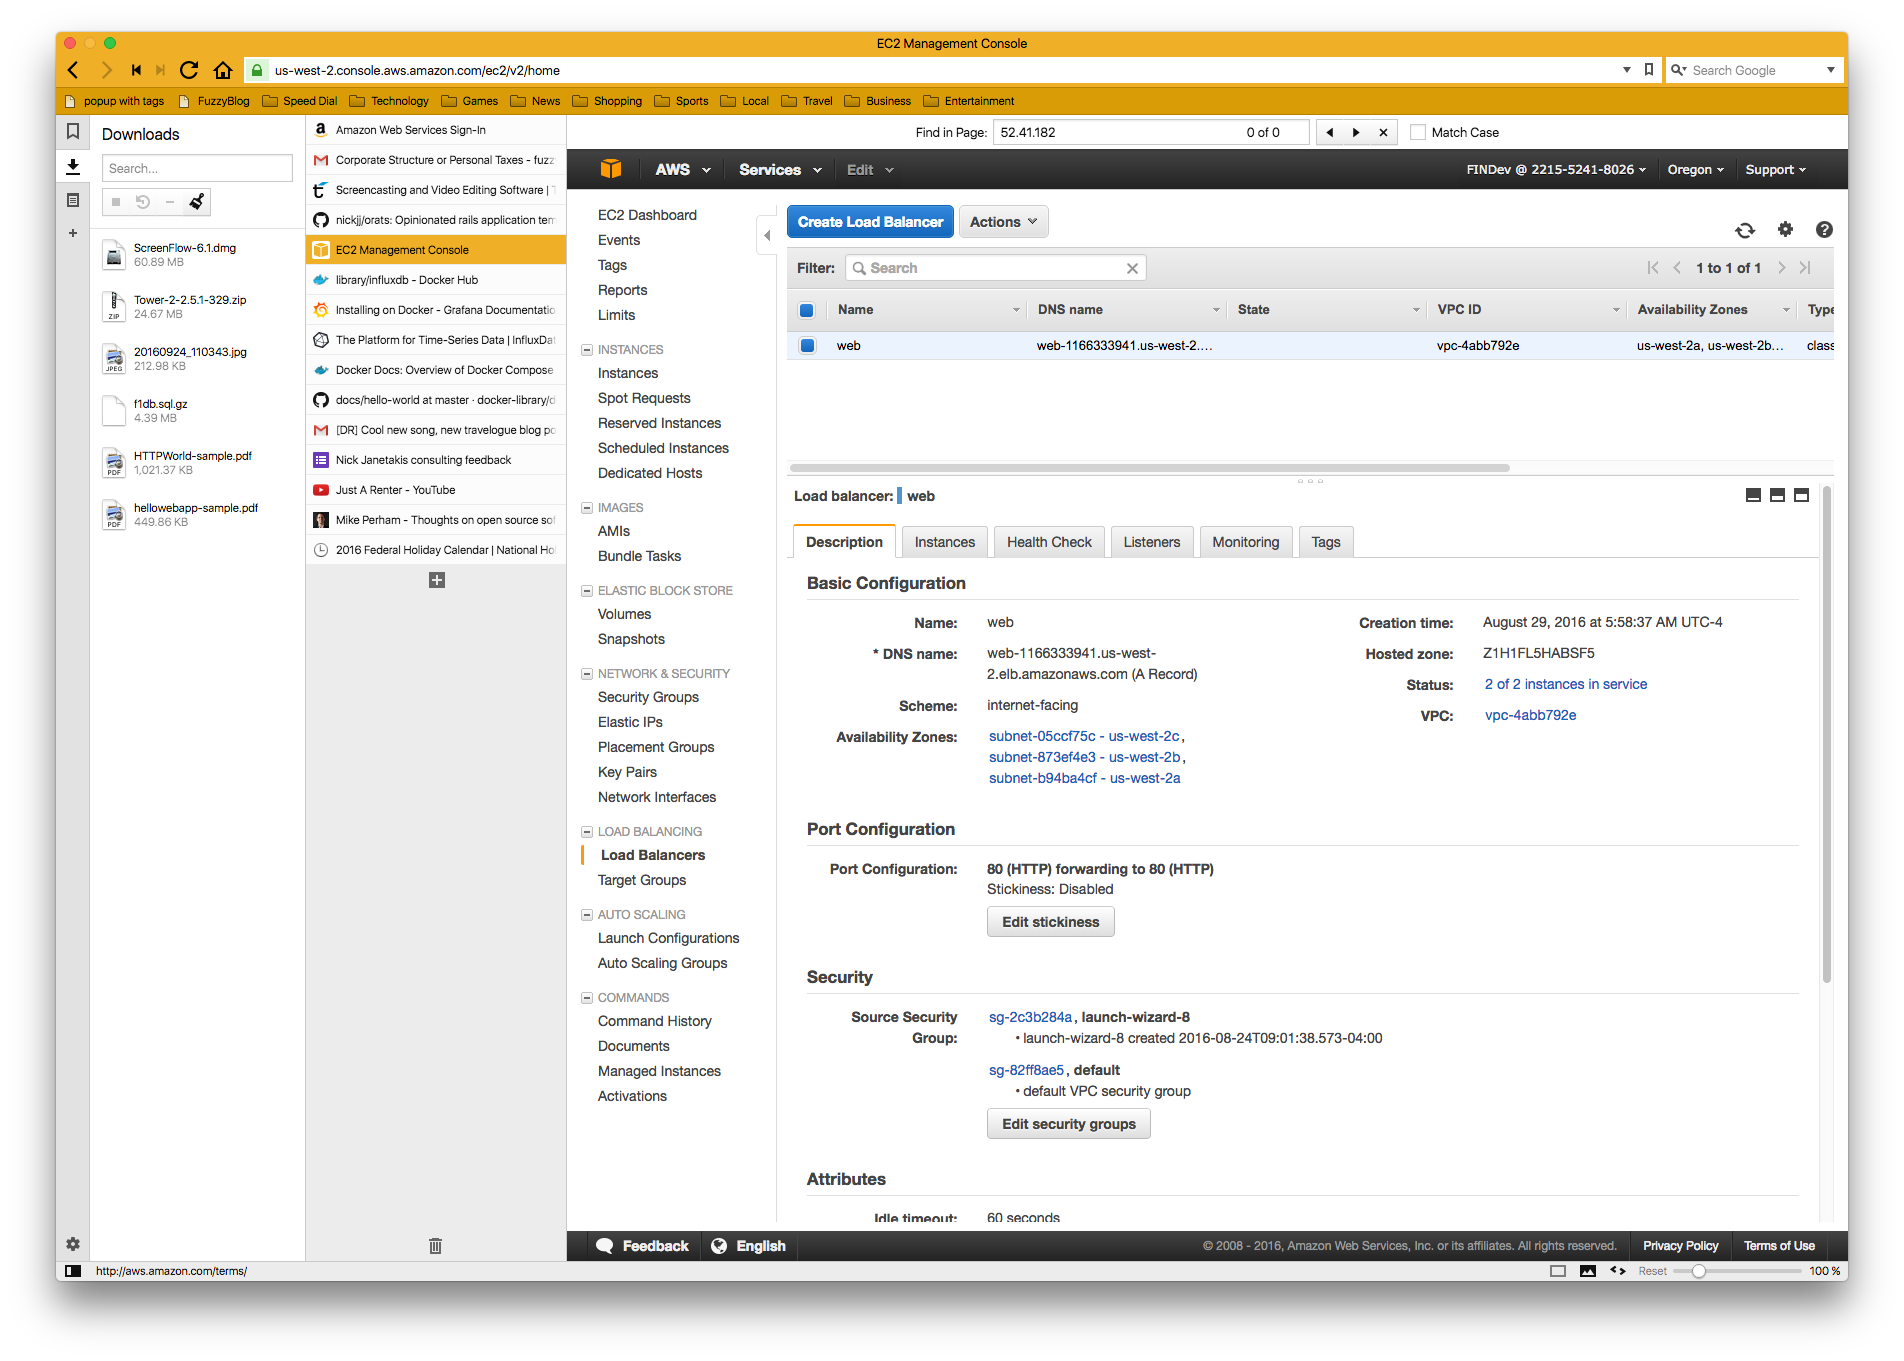Focus the Filter search field
The height and width of the screenshot is (1361, 1904).
[x=996, y=268]
